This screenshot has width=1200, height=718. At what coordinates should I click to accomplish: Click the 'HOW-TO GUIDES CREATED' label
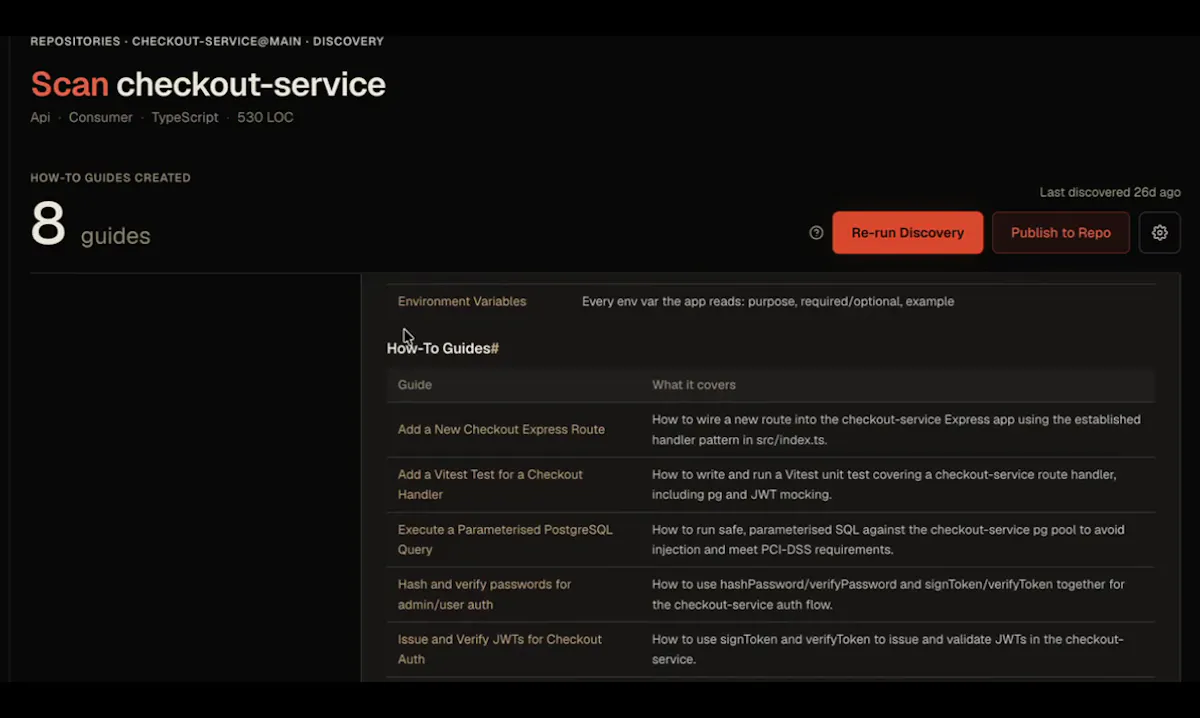coord(110,178)
